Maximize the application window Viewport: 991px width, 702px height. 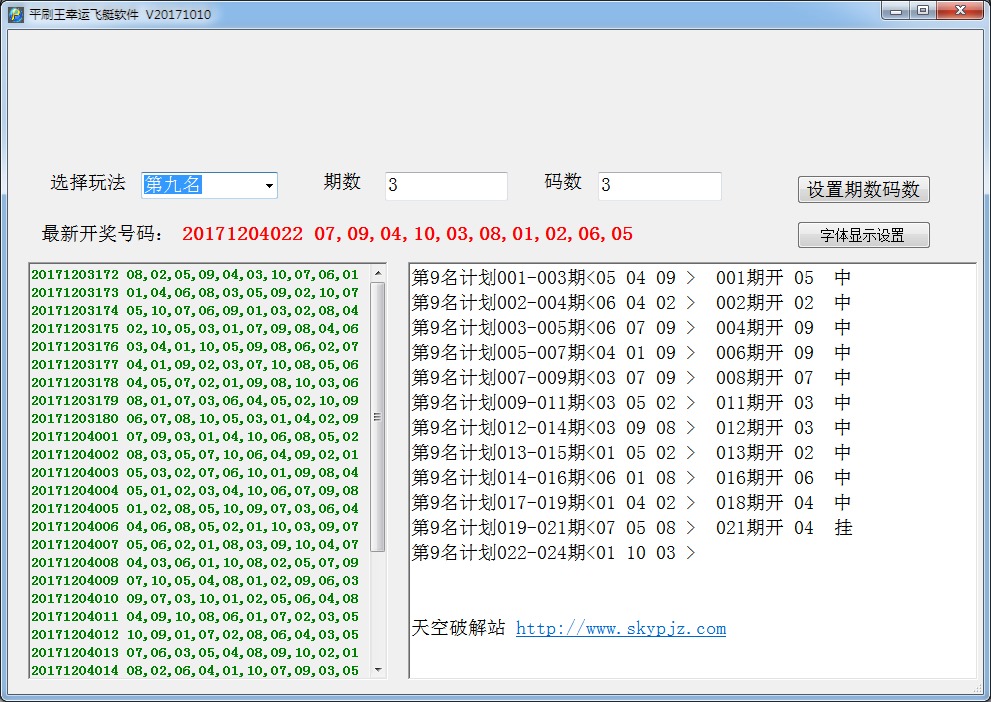[922, 11]
